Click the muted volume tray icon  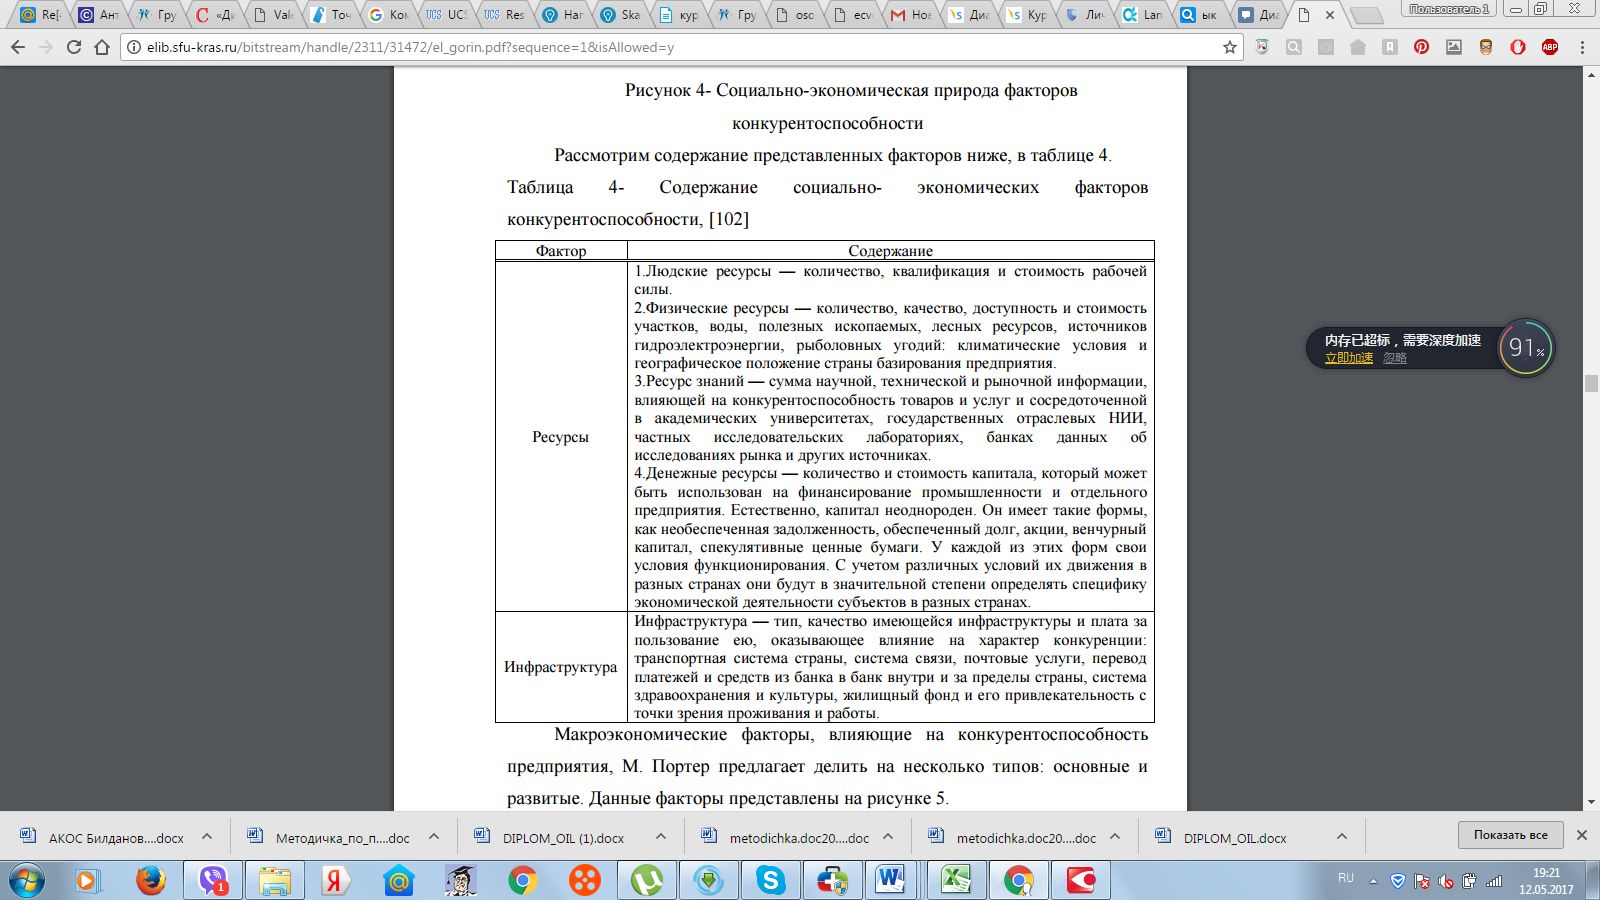point(1446,881)
